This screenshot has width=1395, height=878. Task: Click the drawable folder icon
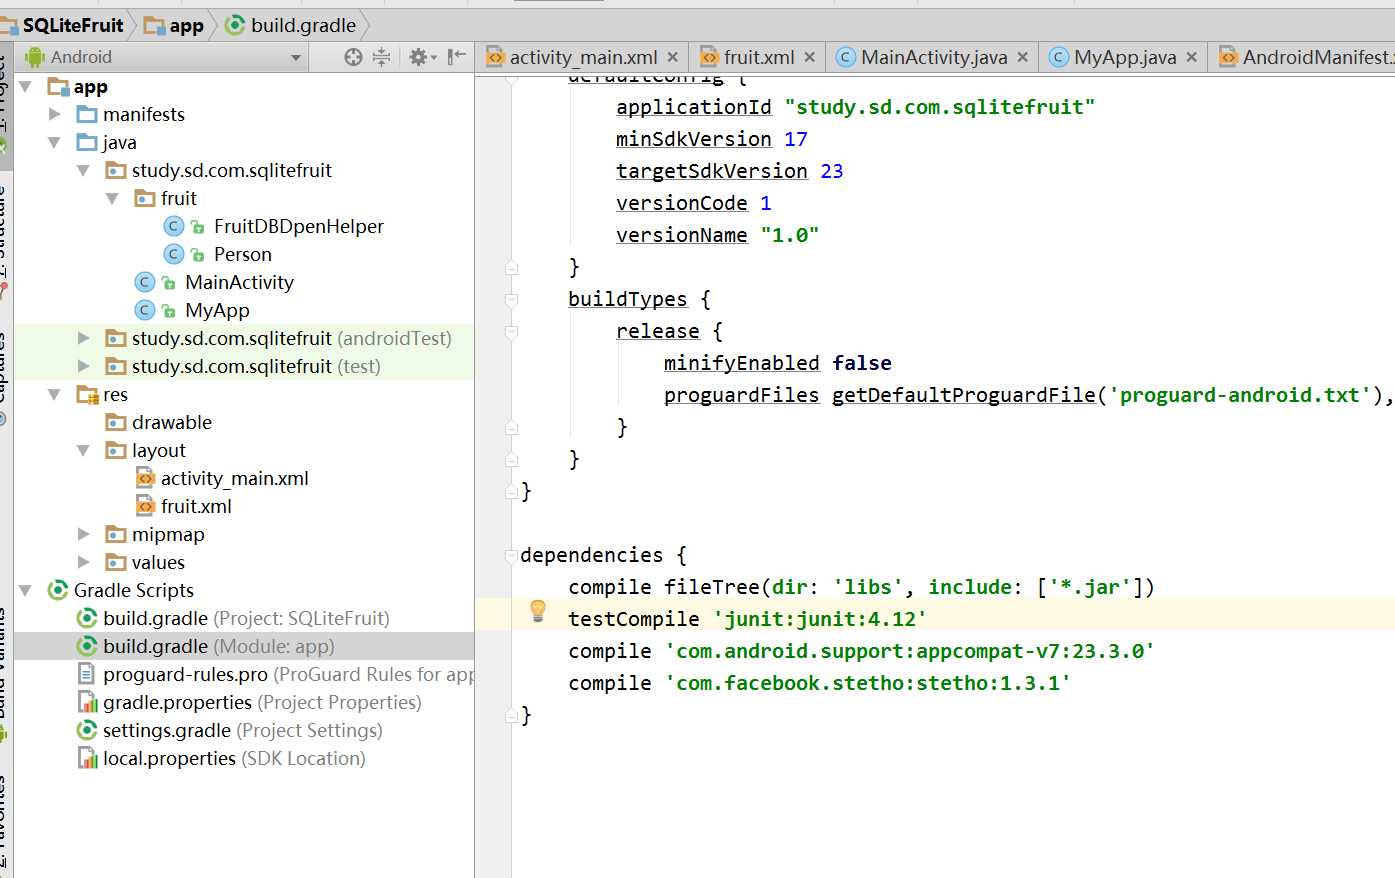point(116,422)
